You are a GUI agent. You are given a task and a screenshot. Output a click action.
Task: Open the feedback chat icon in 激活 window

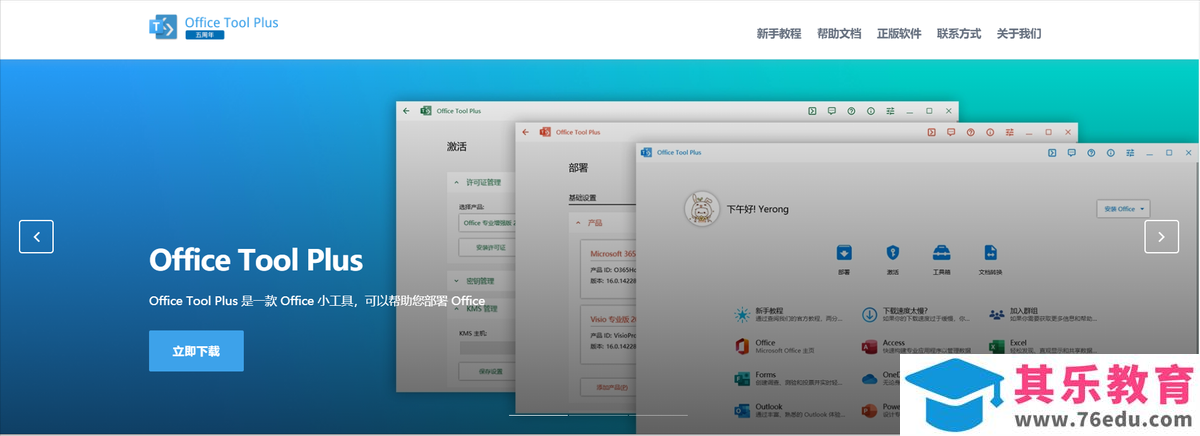(x=832, y=111)
